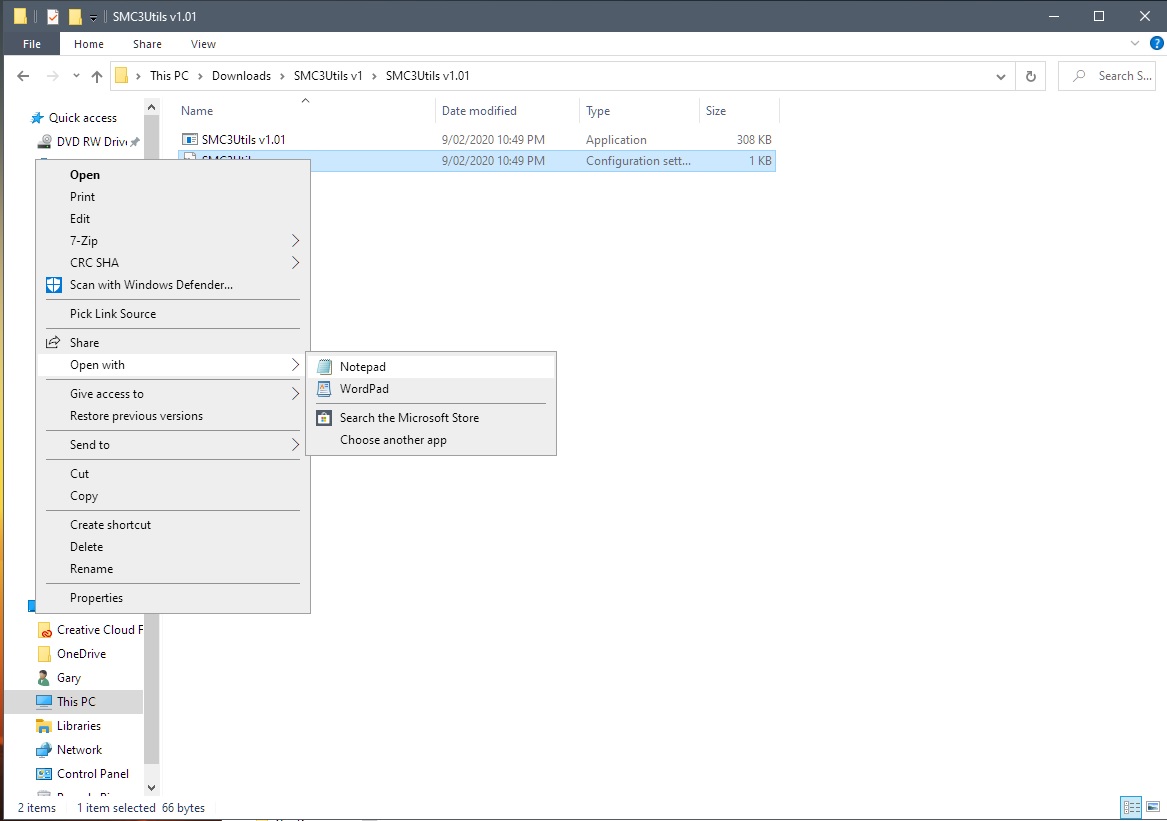Viewport: 1167px width, 821px height.
Task: Switch to the View ribbon tab
Action: pos(203,44)
